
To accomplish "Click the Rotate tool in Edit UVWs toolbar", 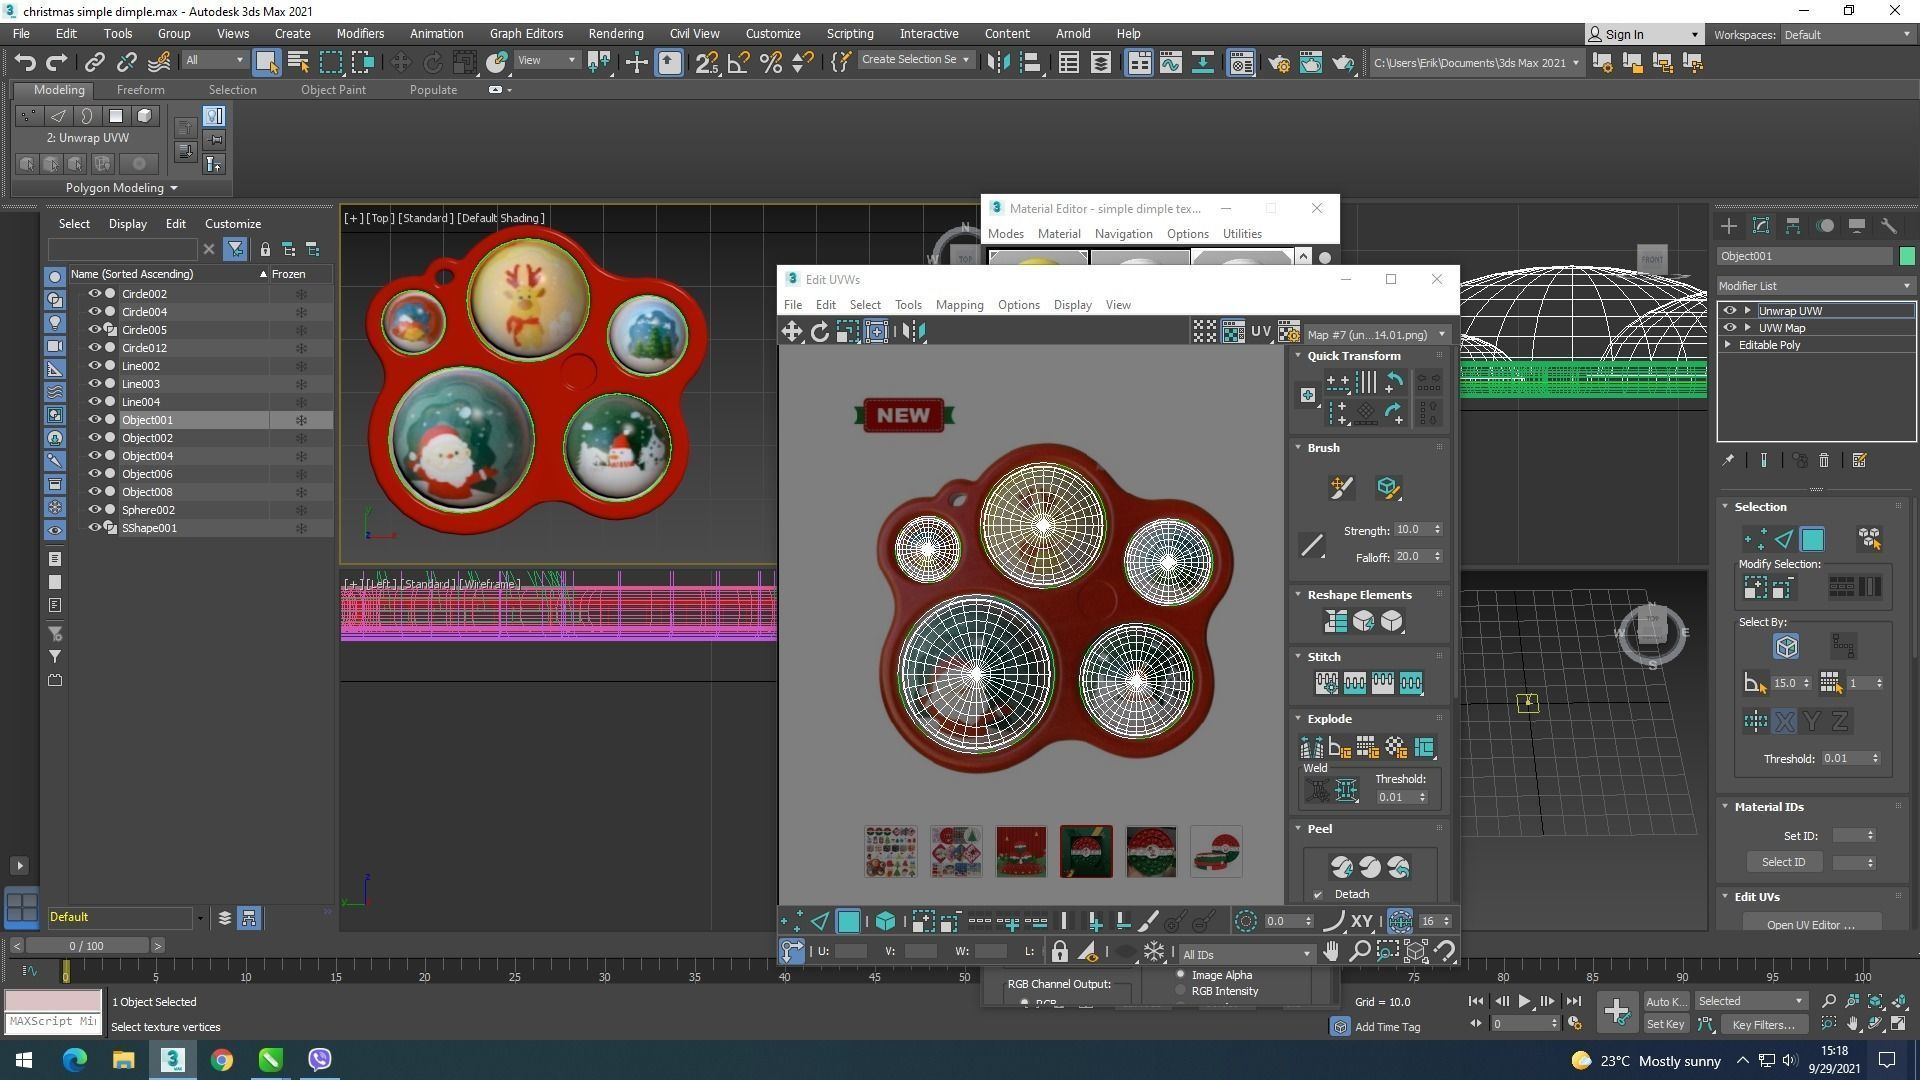I will (x=820, y=332).
